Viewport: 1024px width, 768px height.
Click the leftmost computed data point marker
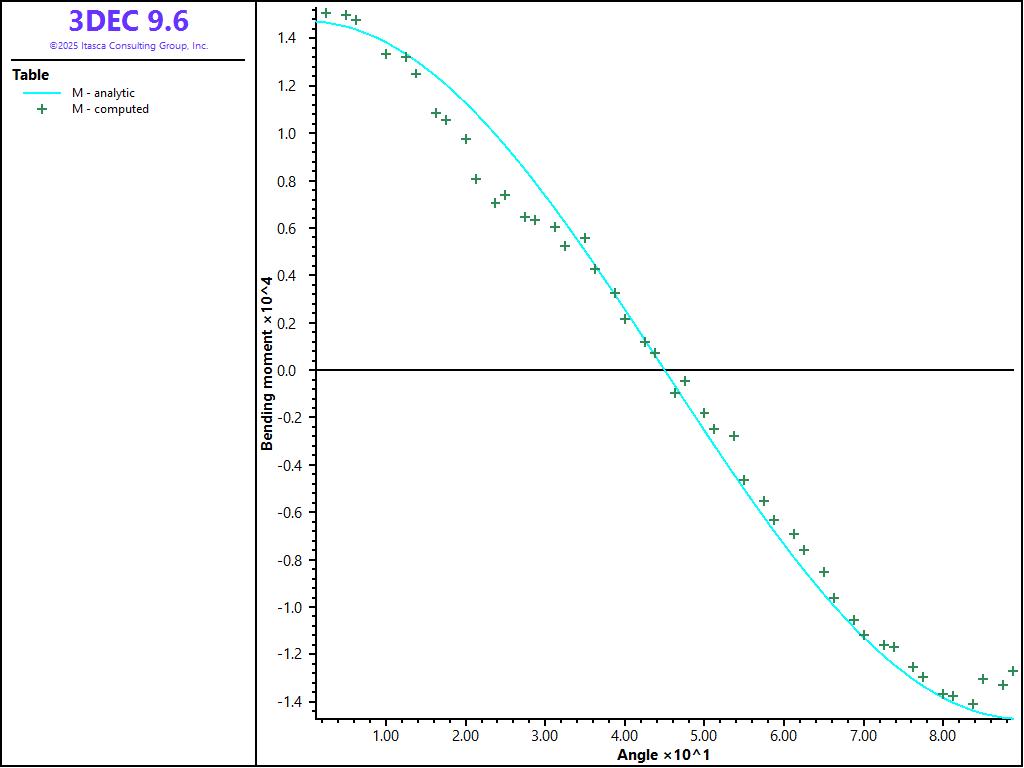click(x=326, y=13)
